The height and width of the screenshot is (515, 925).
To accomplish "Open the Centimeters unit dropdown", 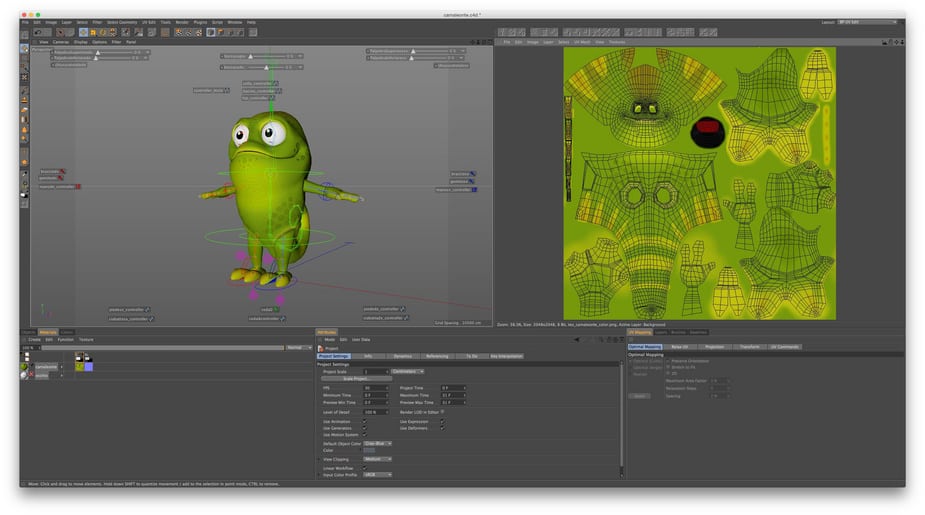I will [x=408, y=372].
